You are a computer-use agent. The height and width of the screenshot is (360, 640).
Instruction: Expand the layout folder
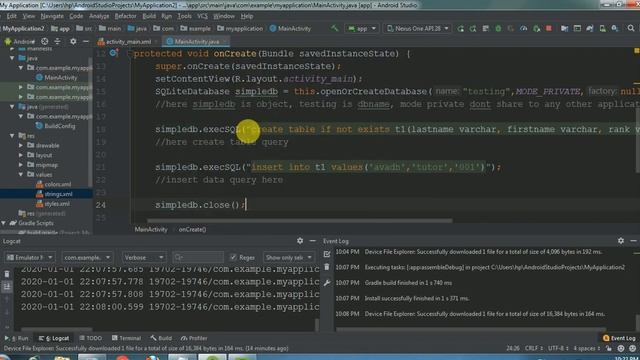(x=21, y=155)
